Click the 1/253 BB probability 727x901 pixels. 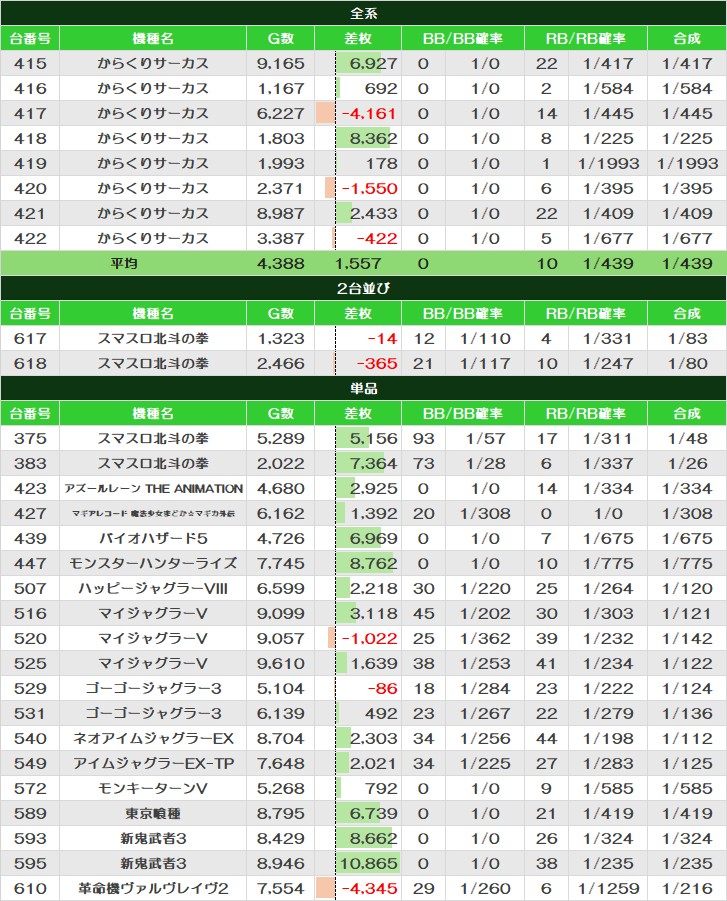coord(485,664)
